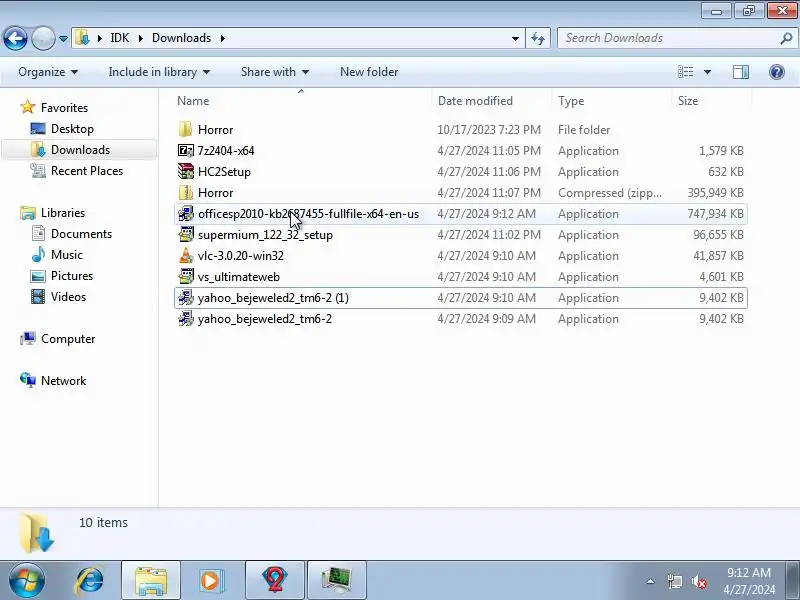800x600 pixels.
Task: Toggle the preview pane
Action: [741, 72]
